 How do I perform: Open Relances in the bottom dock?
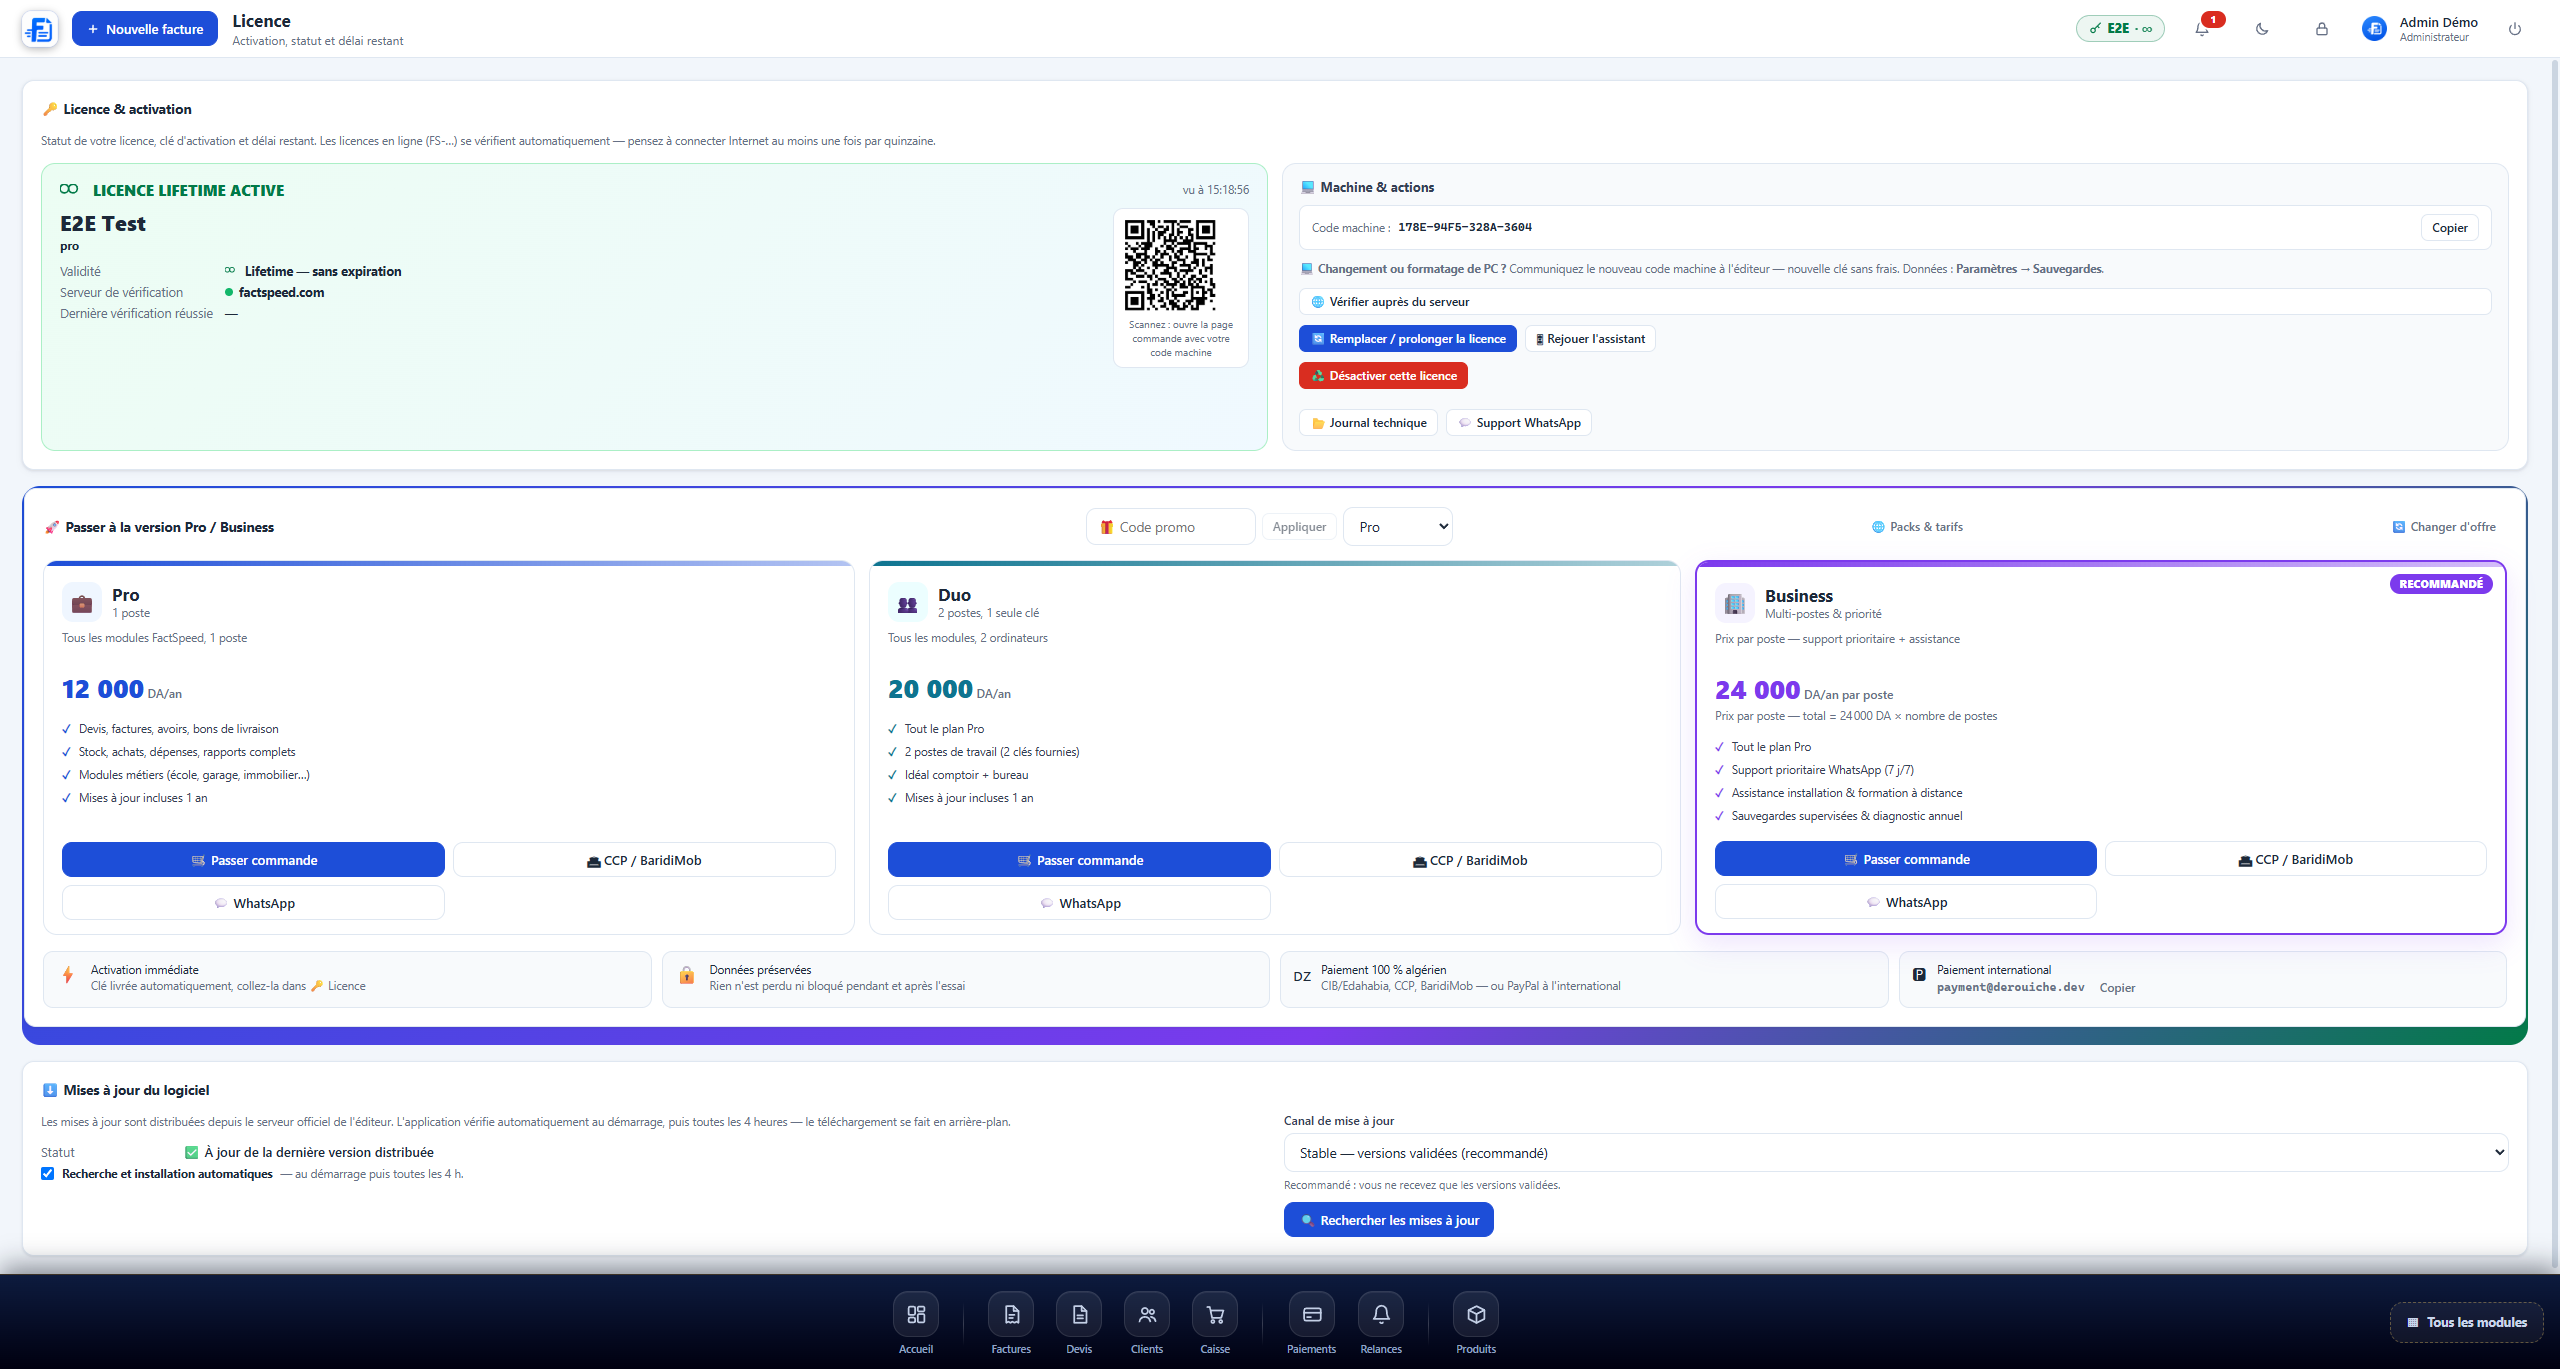click(1381, 1324)
